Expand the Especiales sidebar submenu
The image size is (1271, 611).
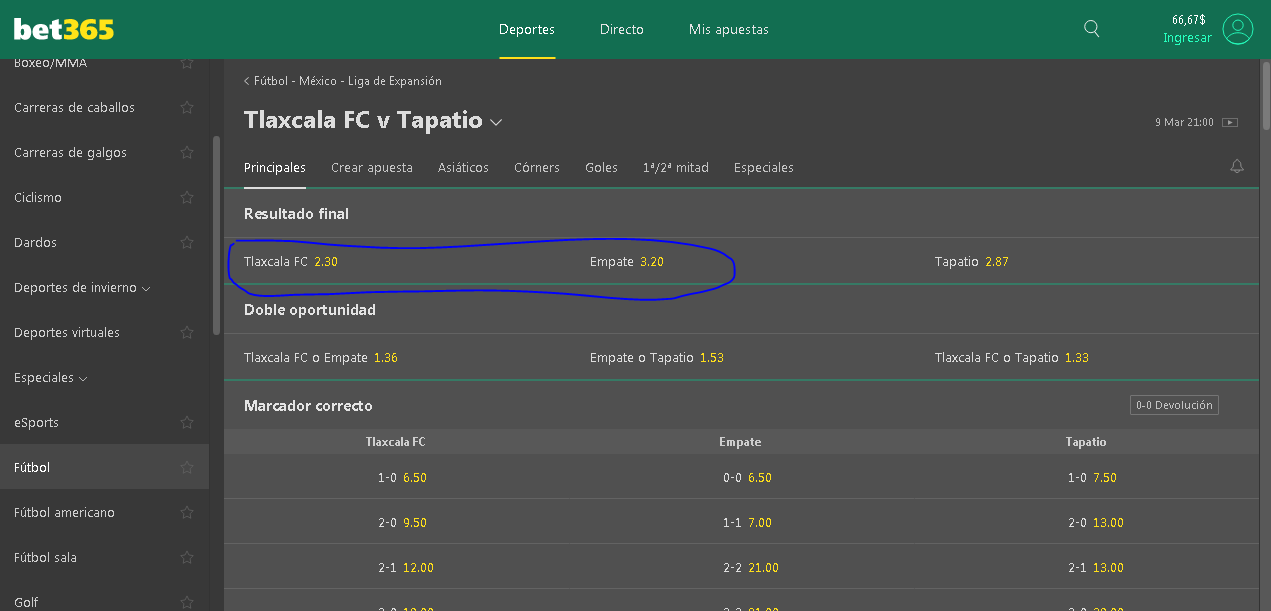click(83, 378)
